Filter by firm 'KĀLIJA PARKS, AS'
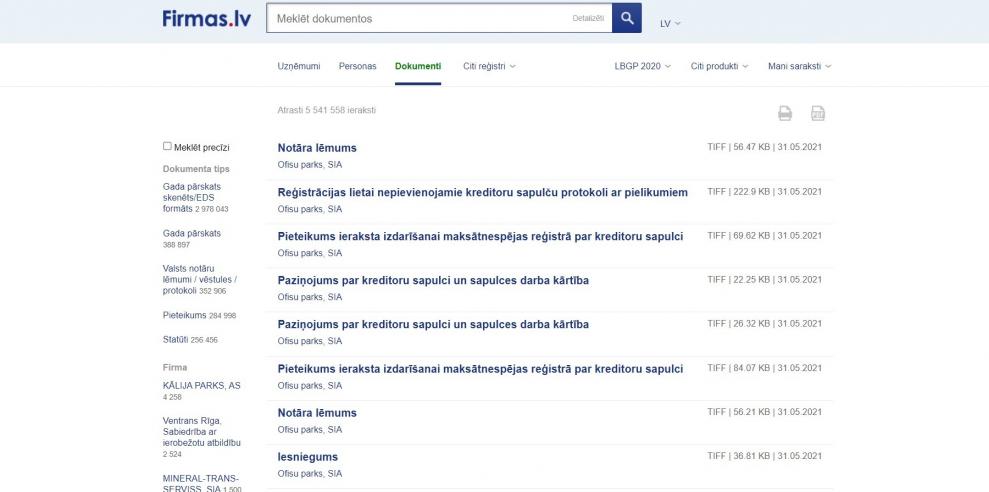 pyautogui.click(x=201, y=385)
